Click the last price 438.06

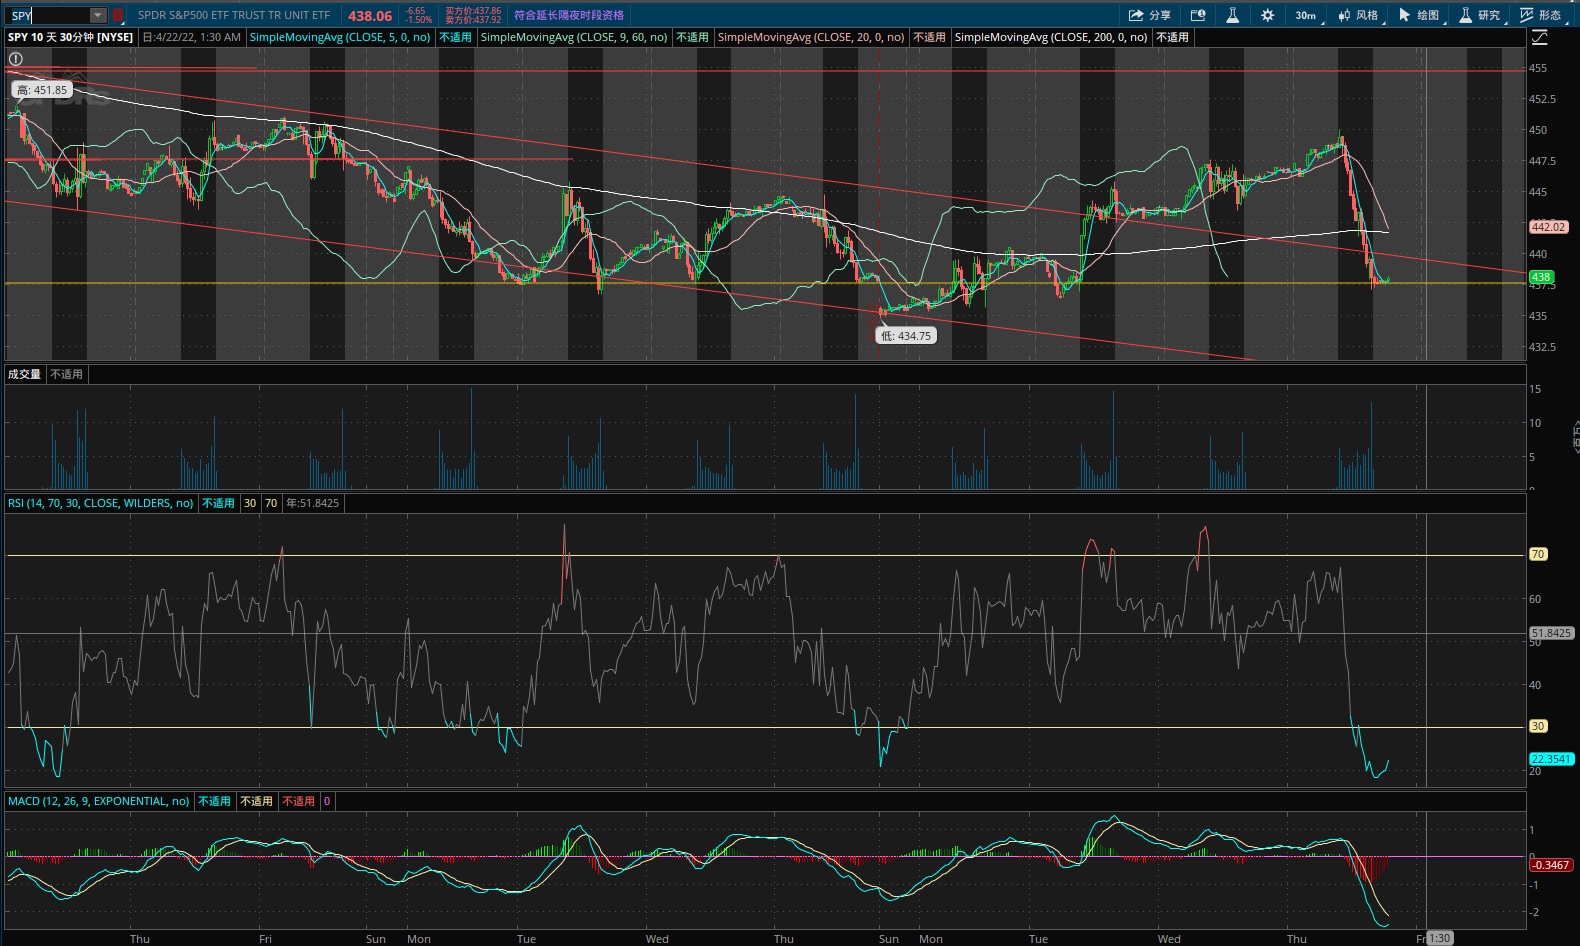click(x=370, y=16)
